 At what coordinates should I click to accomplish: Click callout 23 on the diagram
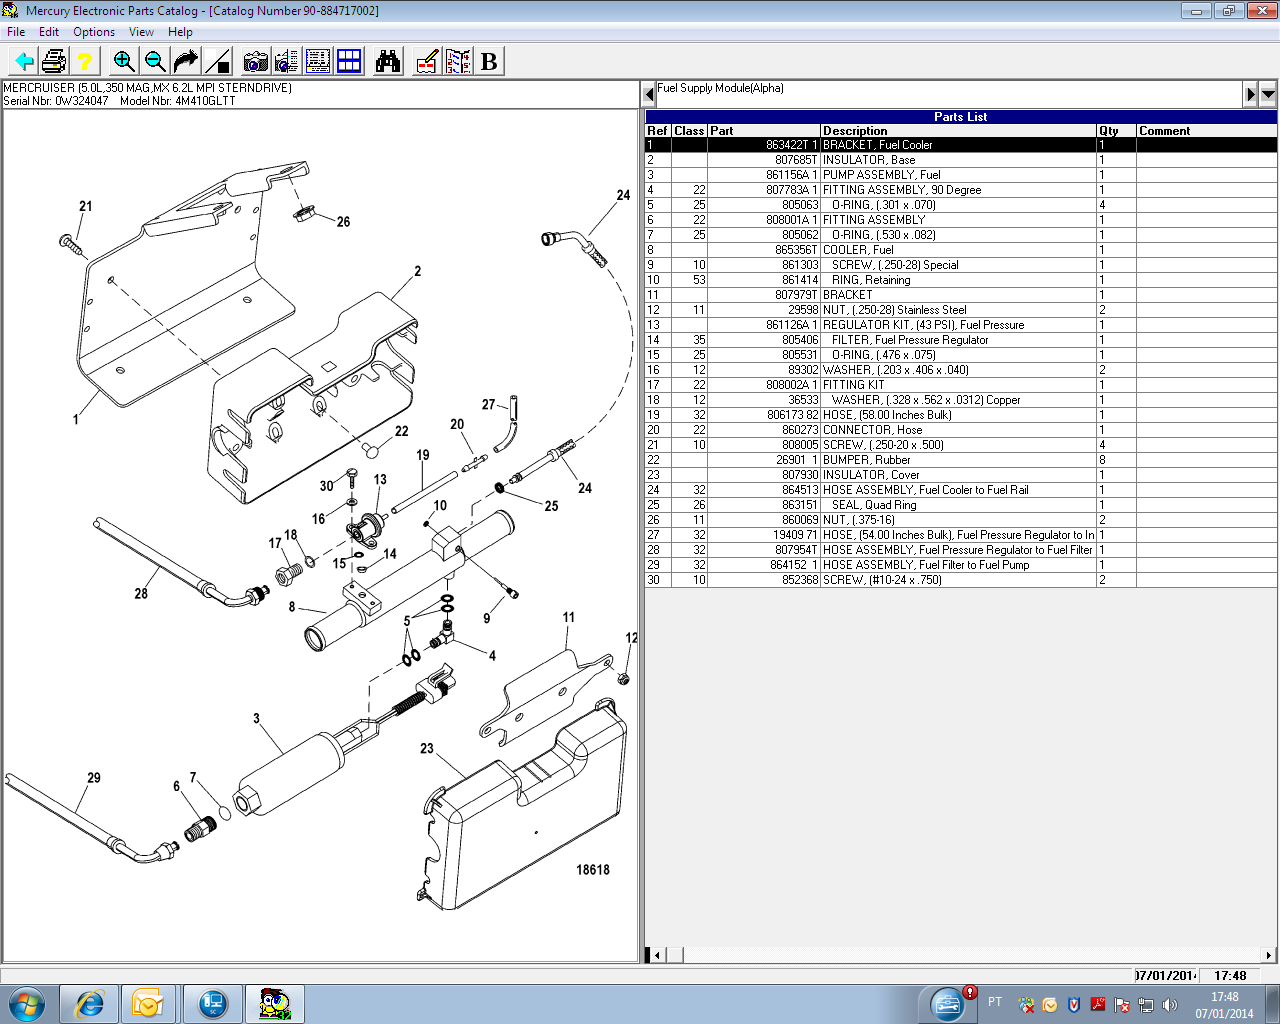[x=427, y=748]
